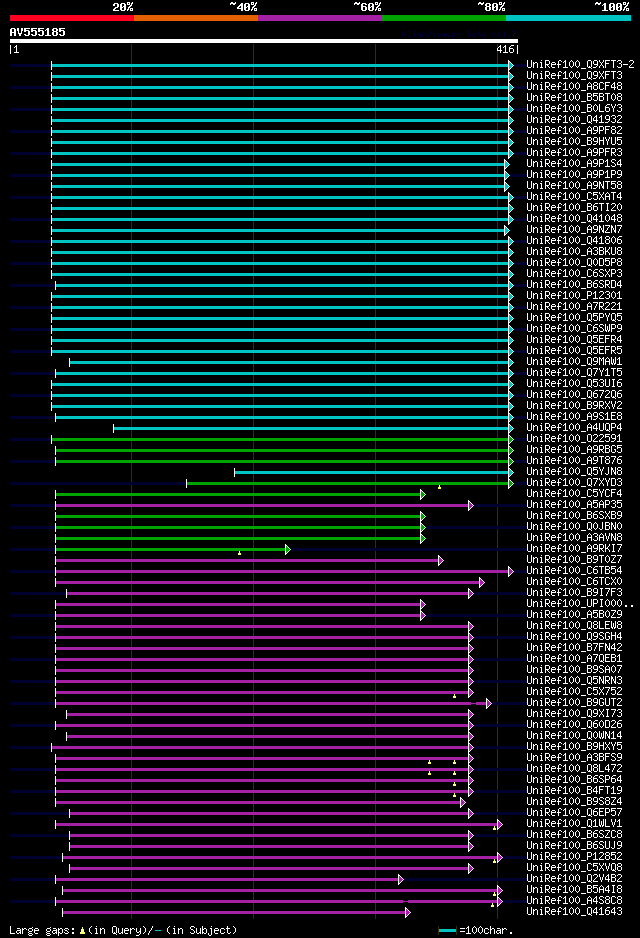Click the UniRef100_C5XAT4 label
This screenshot has width=640, height=938.
pyautogui.click(x=574, y=196)
